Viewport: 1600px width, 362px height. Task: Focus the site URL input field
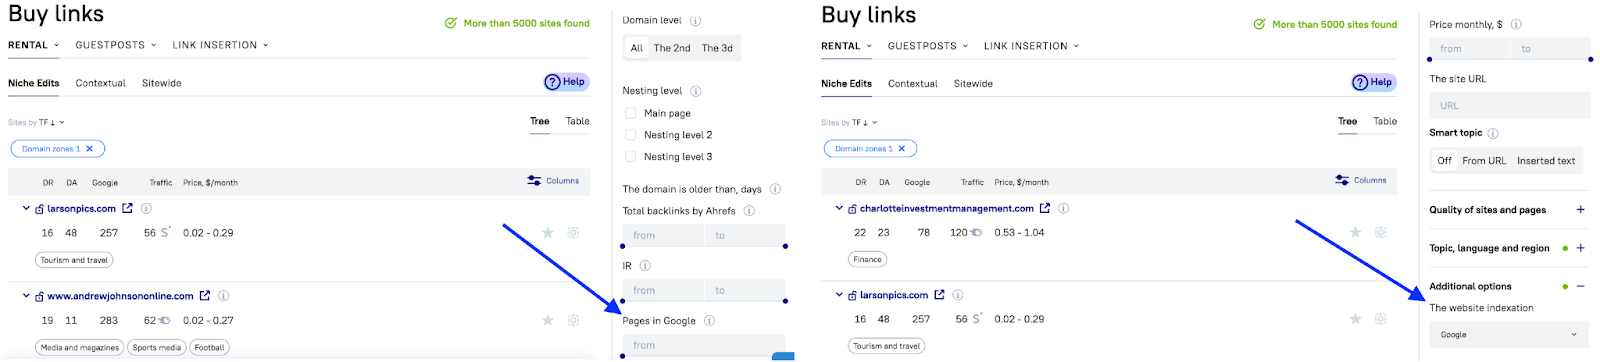click(x=1510, y=105)
